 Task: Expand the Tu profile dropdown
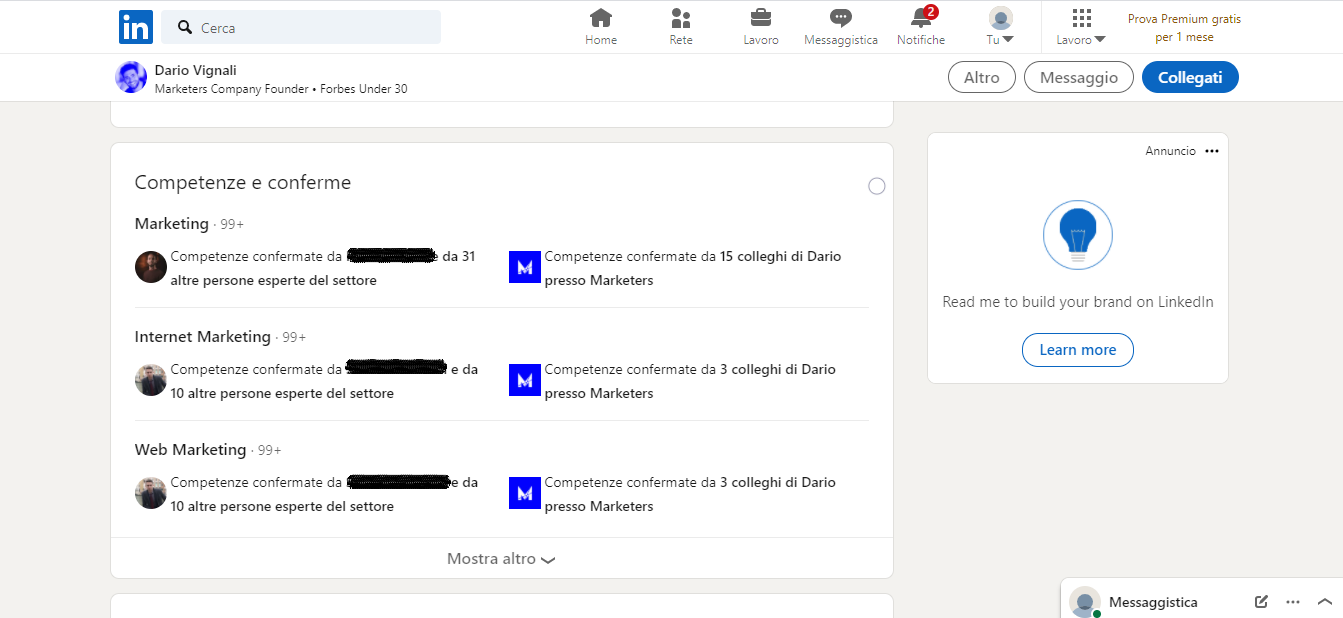[1001, 27]
